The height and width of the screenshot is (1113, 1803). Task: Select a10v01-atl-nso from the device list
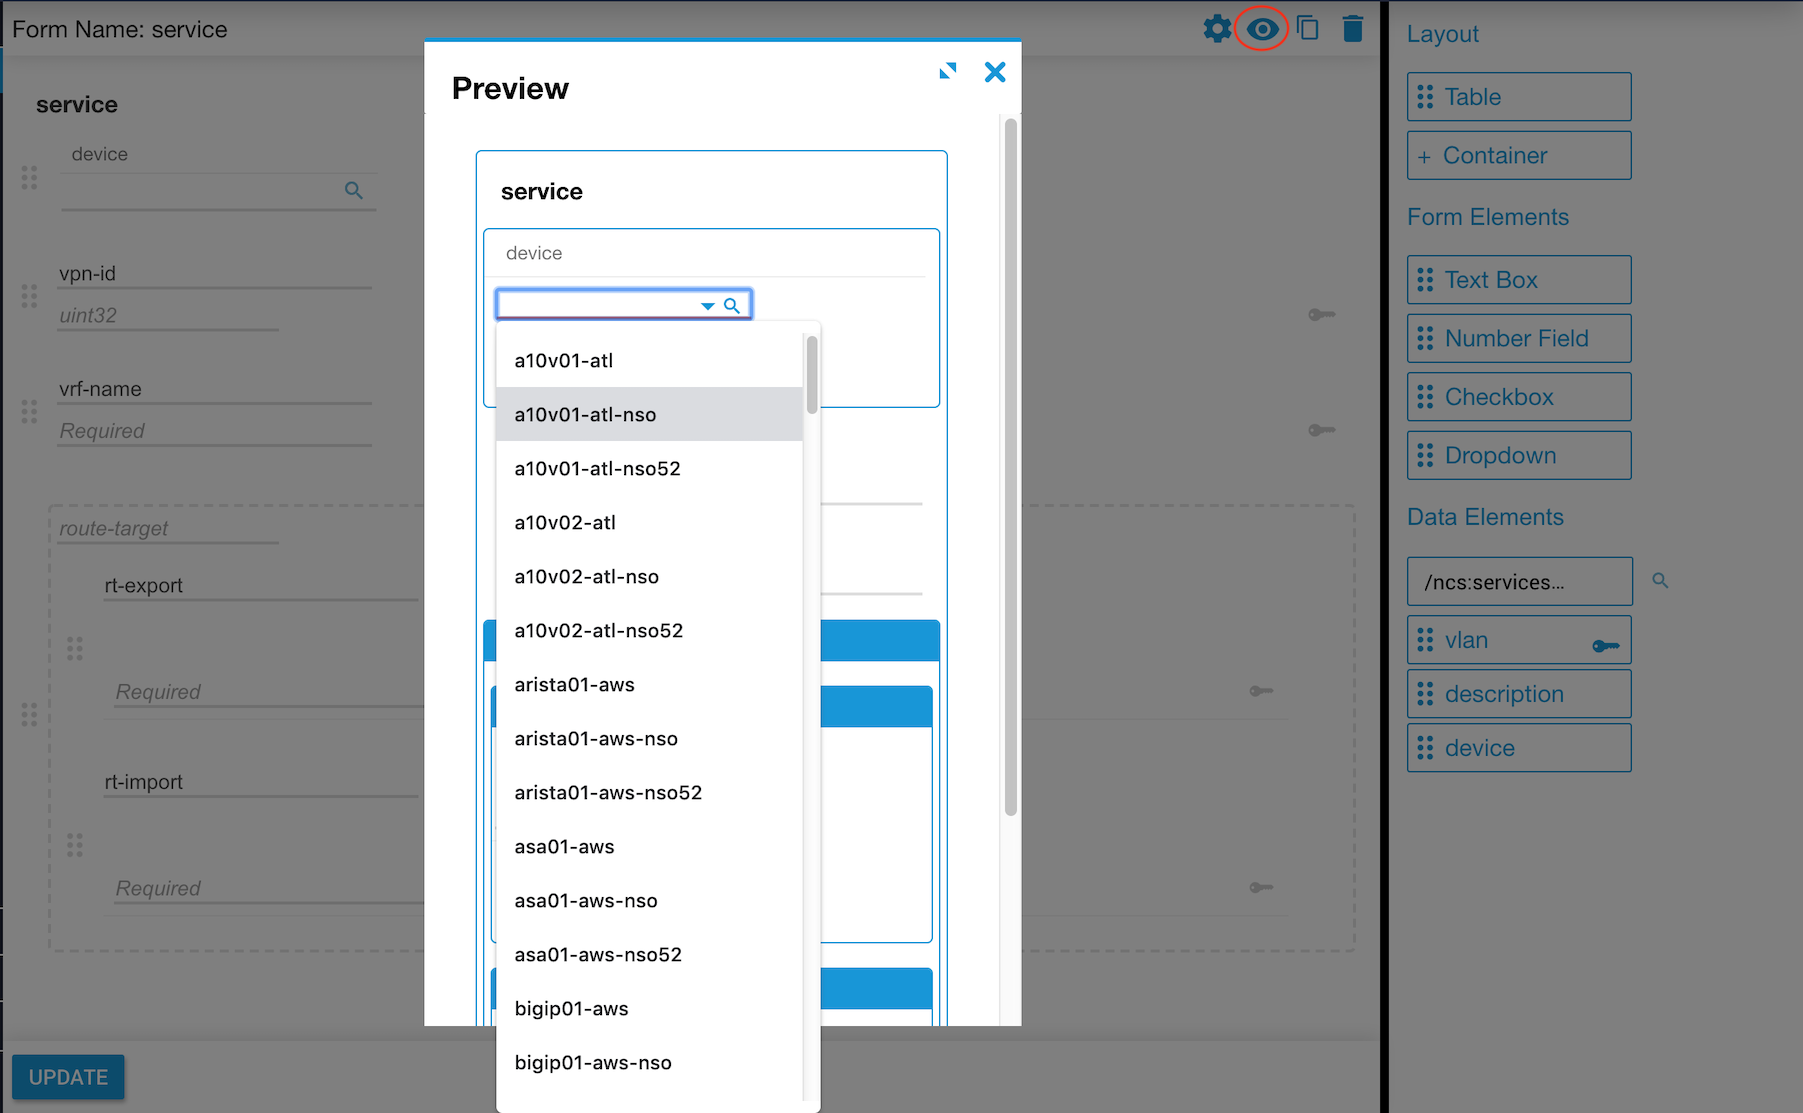[x=649, y=414]
